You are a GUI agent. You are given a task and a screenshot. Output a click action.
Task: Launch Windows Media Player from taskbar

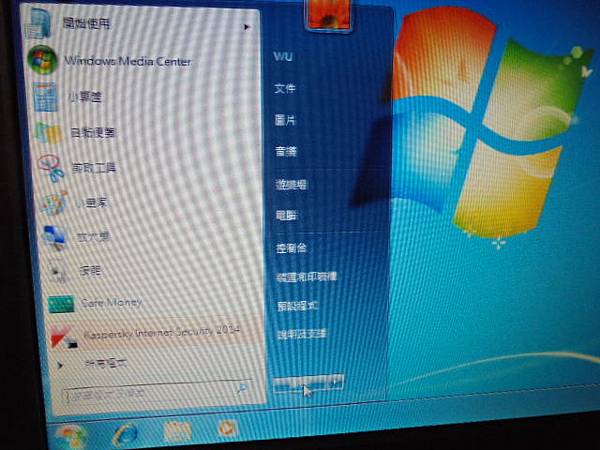tap(228, 429)
